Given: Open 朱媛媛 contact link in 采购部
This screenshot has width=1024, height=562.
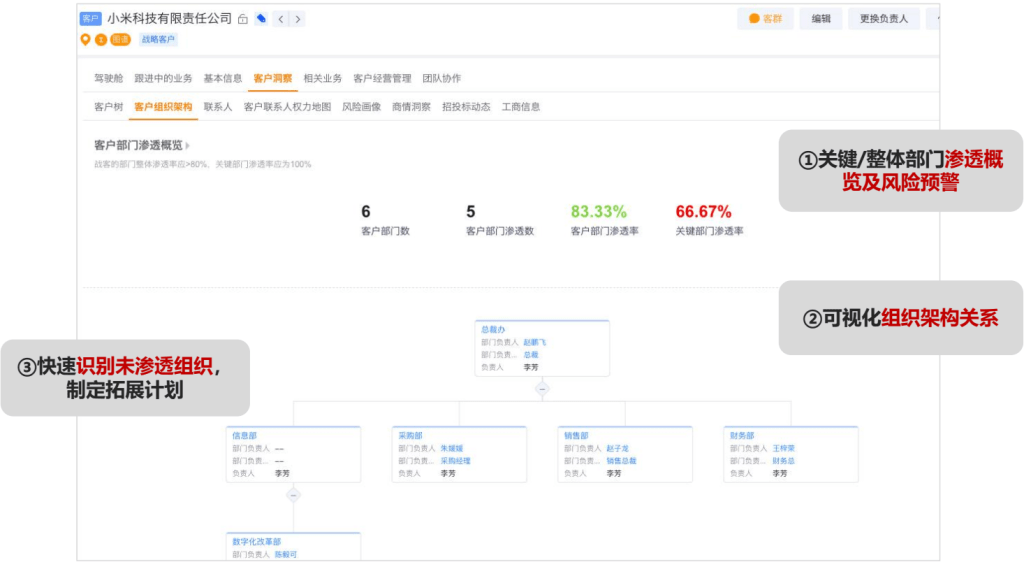Looking at the screenshot, I should (452, 448).
